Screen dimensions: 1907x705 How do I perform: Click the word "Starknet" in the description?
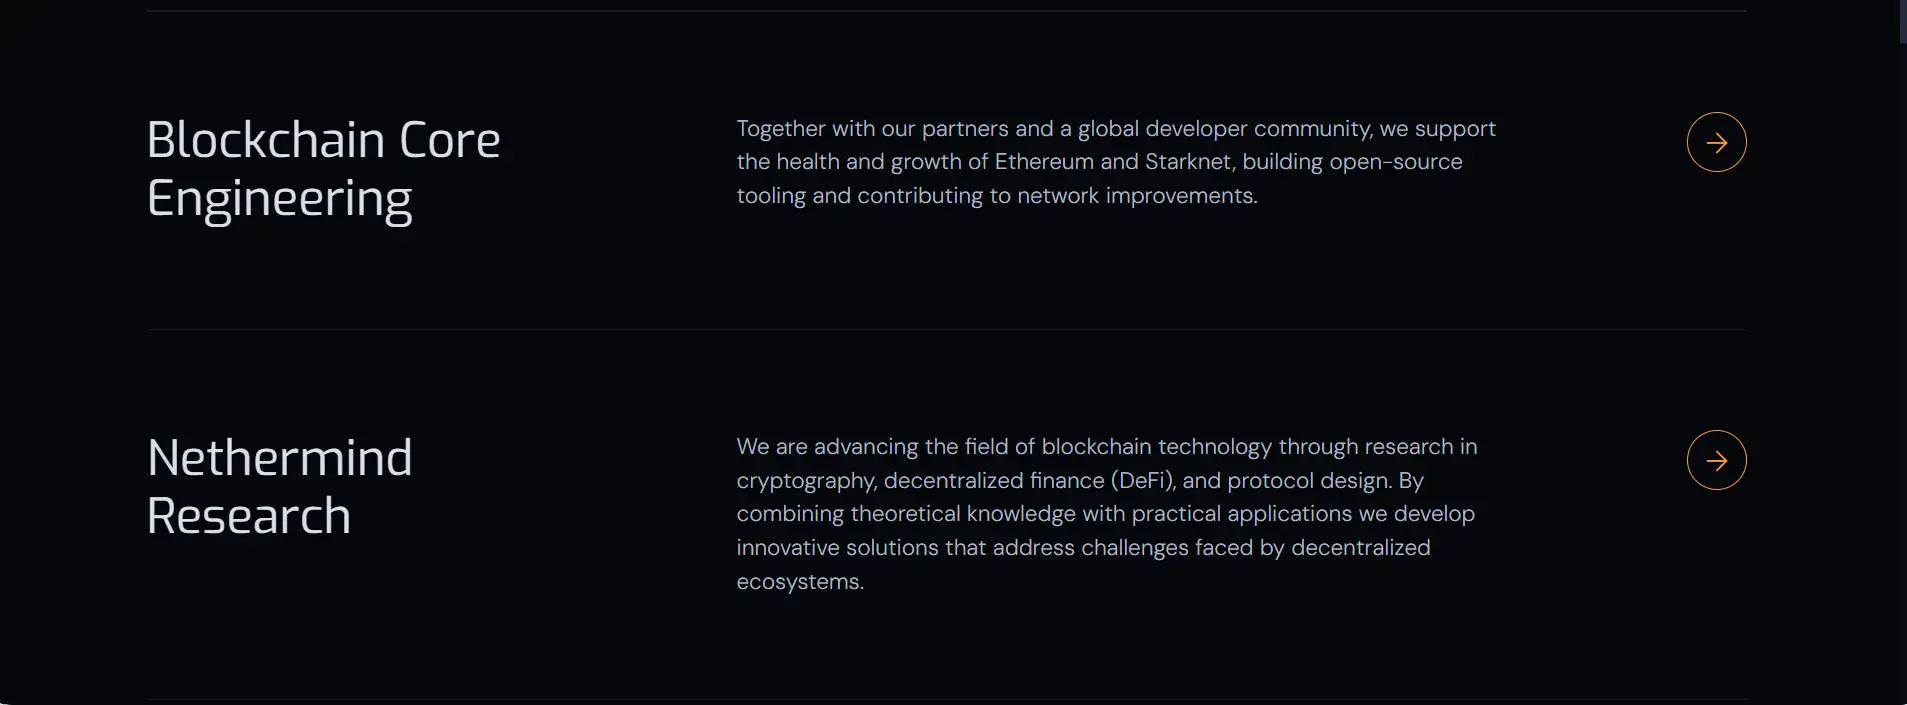coord(1187,162)
